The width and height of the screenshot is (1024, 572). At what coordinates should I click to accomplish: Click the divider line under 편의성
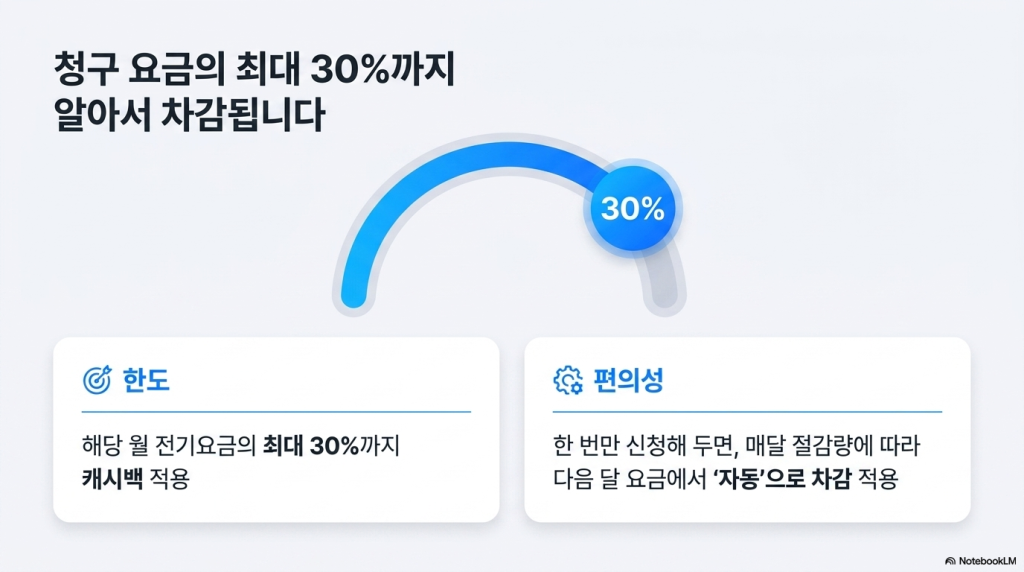coord(747,412)
